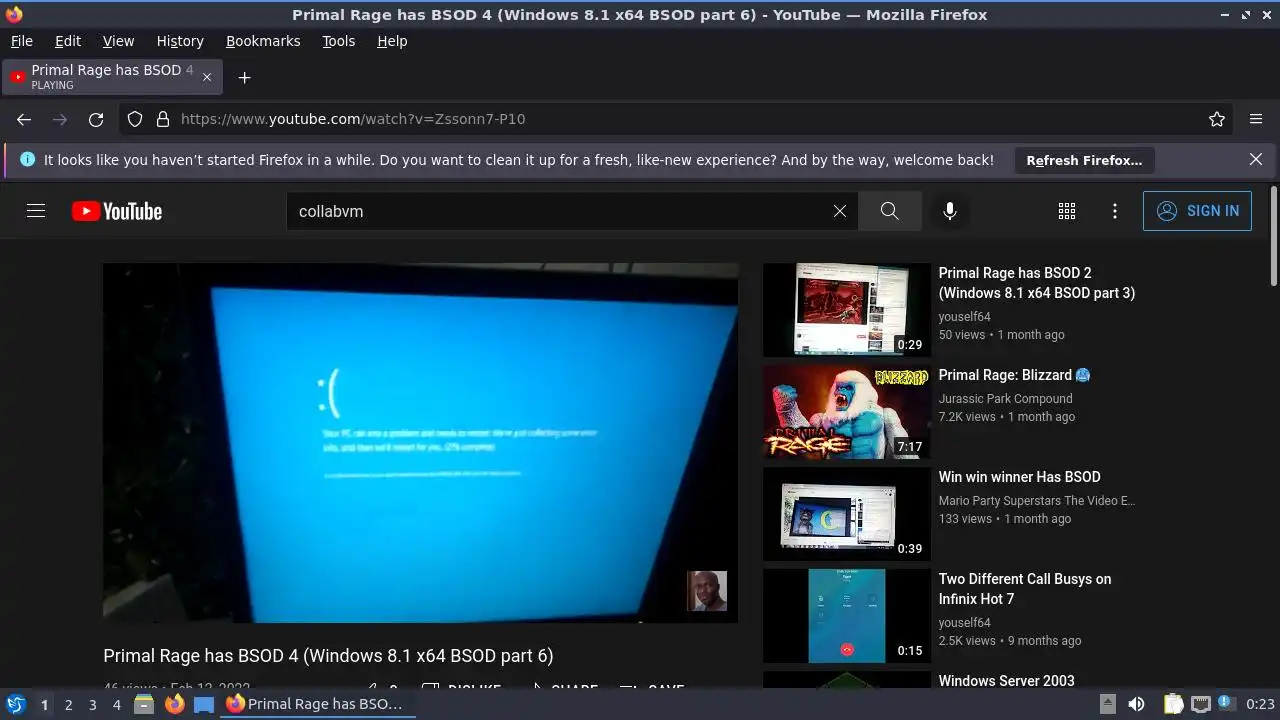
Task: Click the show desktop taskbar icon
Action: (204, 704)
